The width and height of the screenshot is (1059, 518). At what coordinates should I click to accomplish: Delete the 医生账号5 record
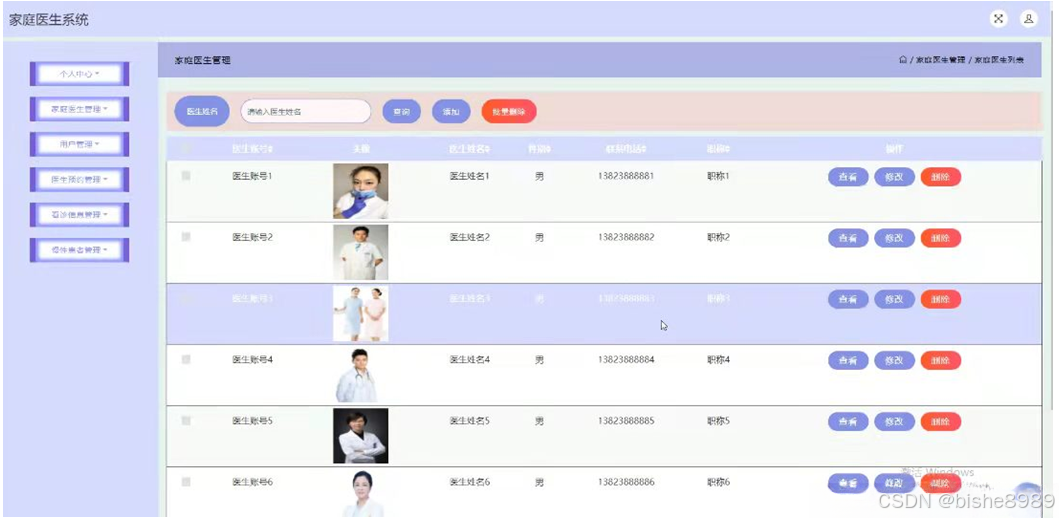(x=941, y=421)
